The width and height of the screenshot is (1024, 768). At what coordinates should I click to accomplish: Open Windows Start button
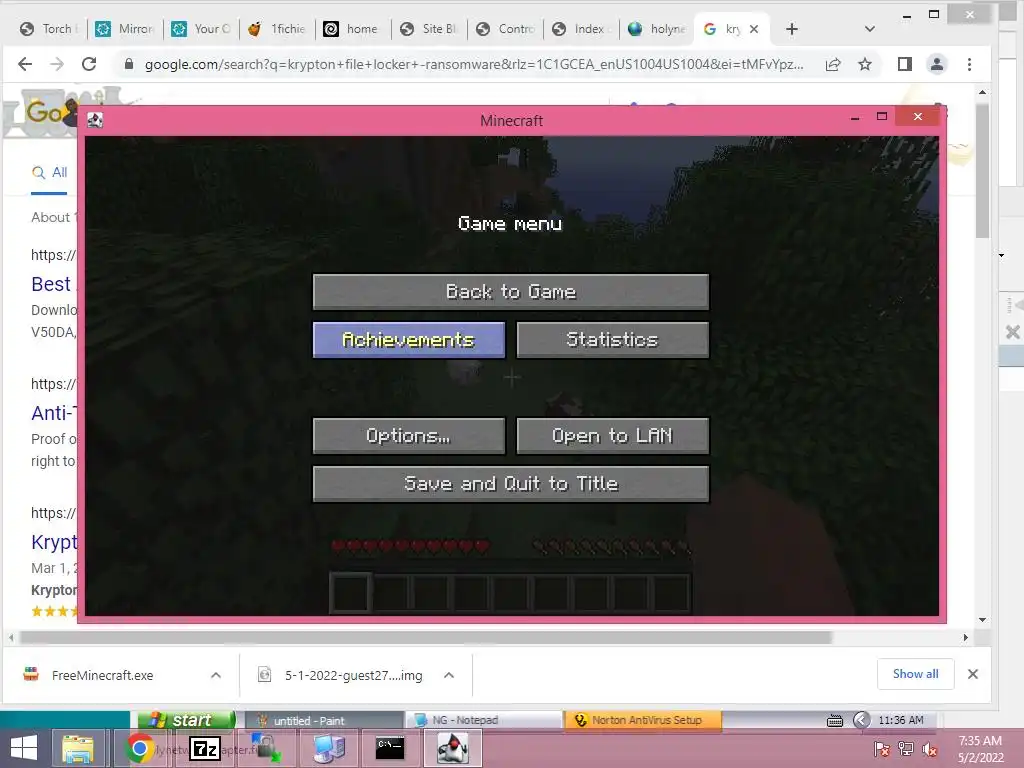coord(24,748)
